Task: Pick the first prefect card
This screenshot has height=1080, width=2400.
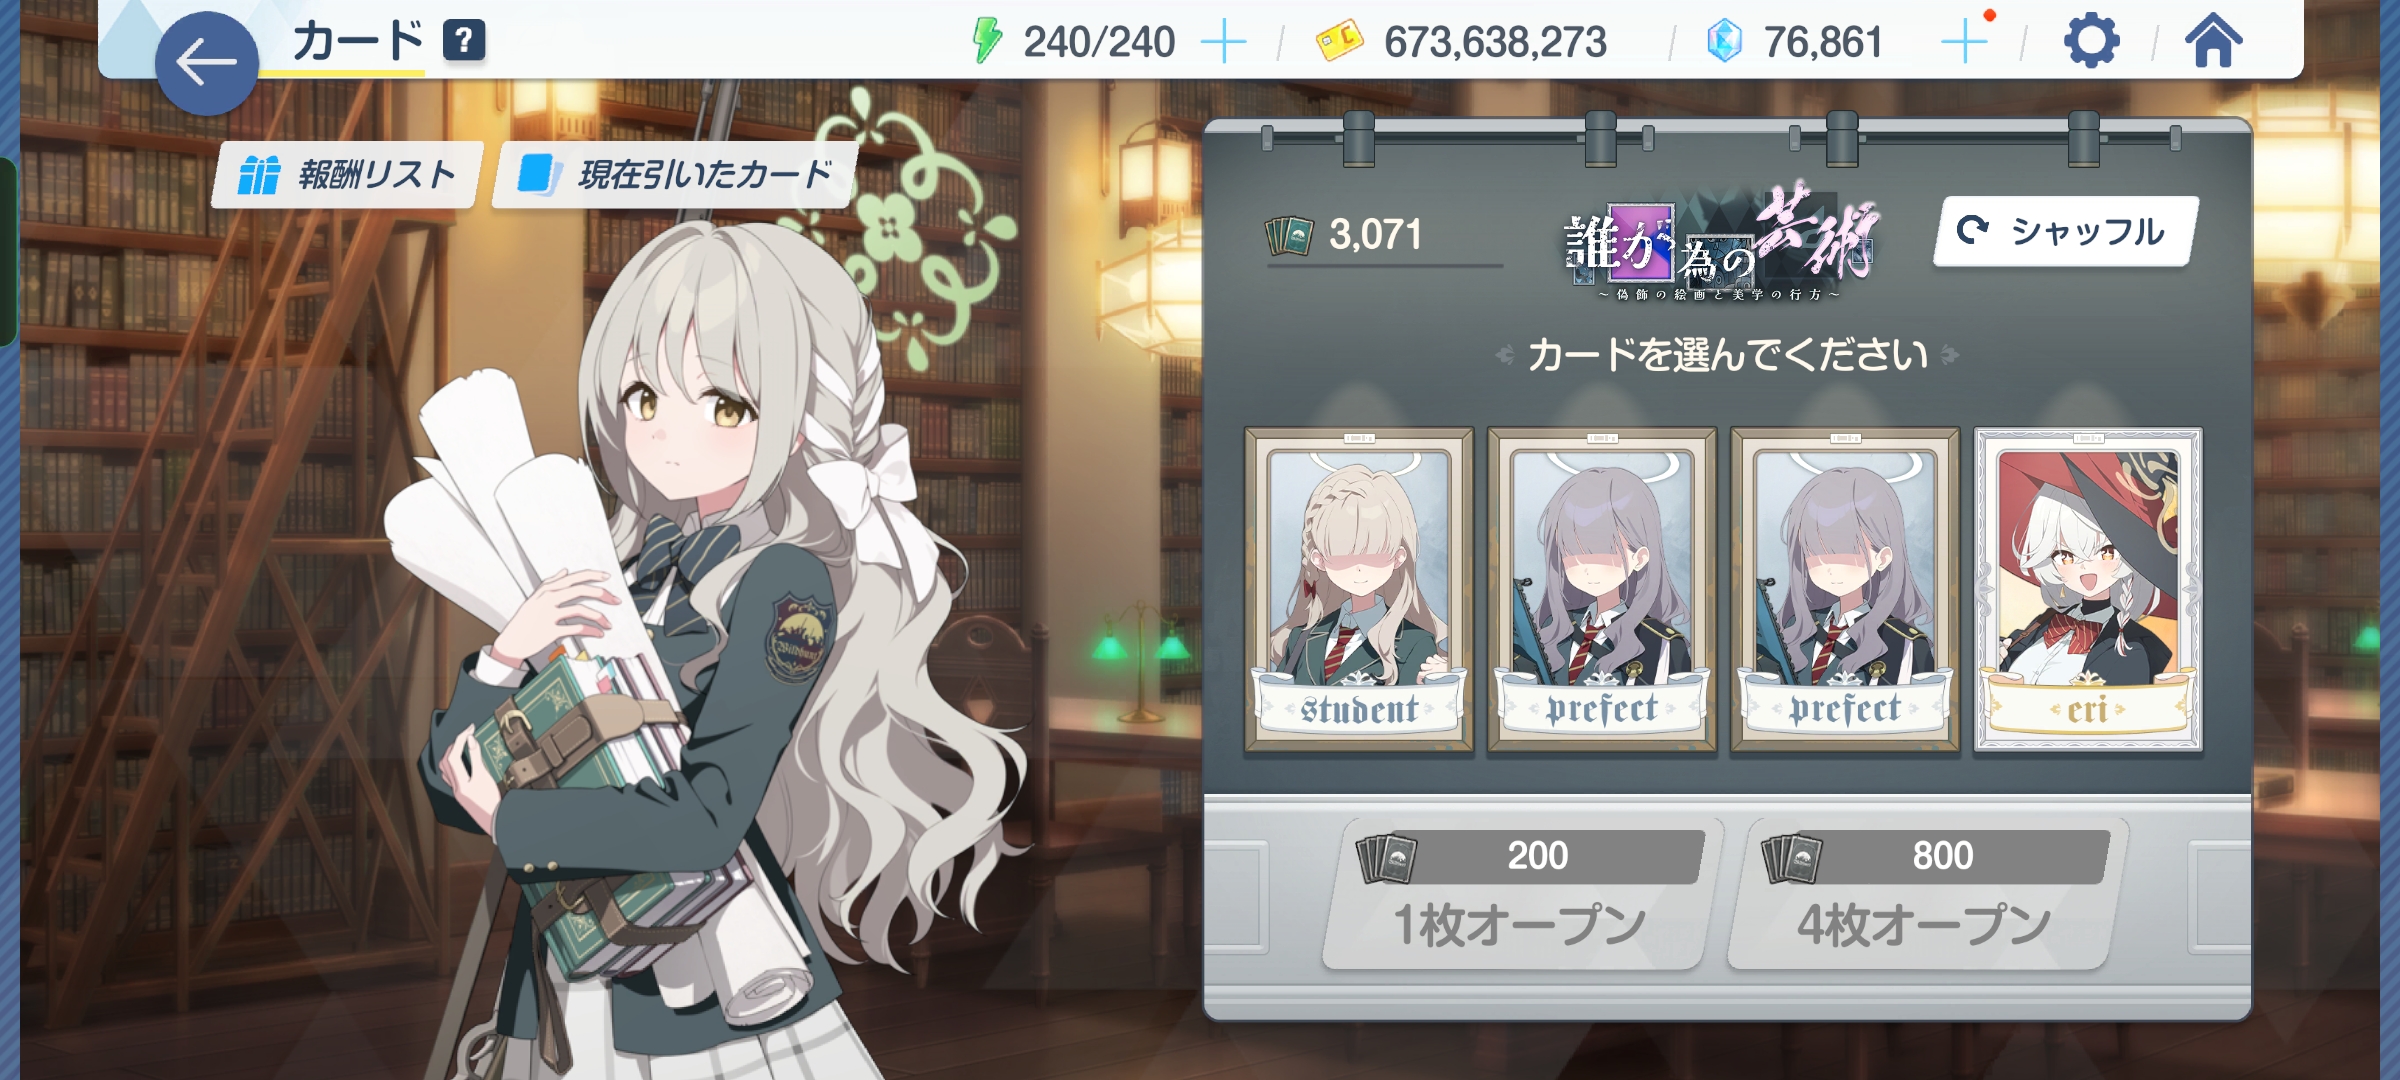Action: click(x=1602, y=590)
